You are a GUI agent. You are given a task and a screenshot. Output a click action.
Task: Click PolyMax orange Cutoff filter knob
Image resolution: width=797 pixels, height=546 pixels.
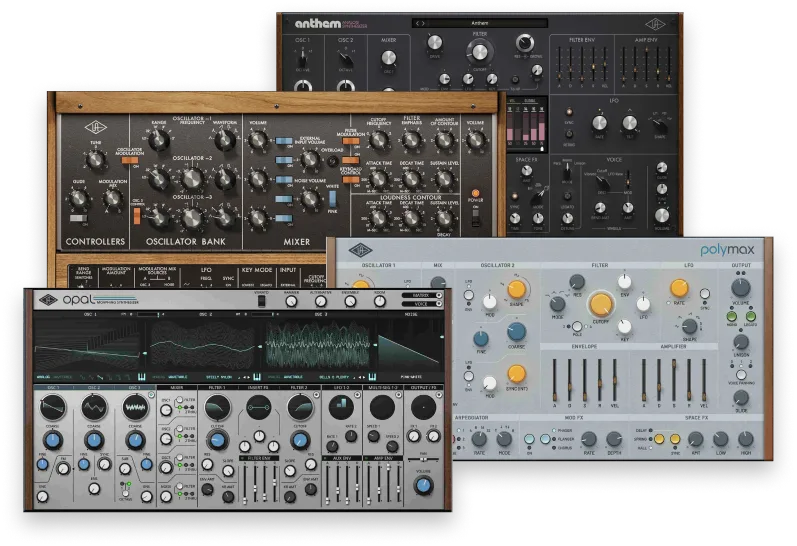click(601, 305)
